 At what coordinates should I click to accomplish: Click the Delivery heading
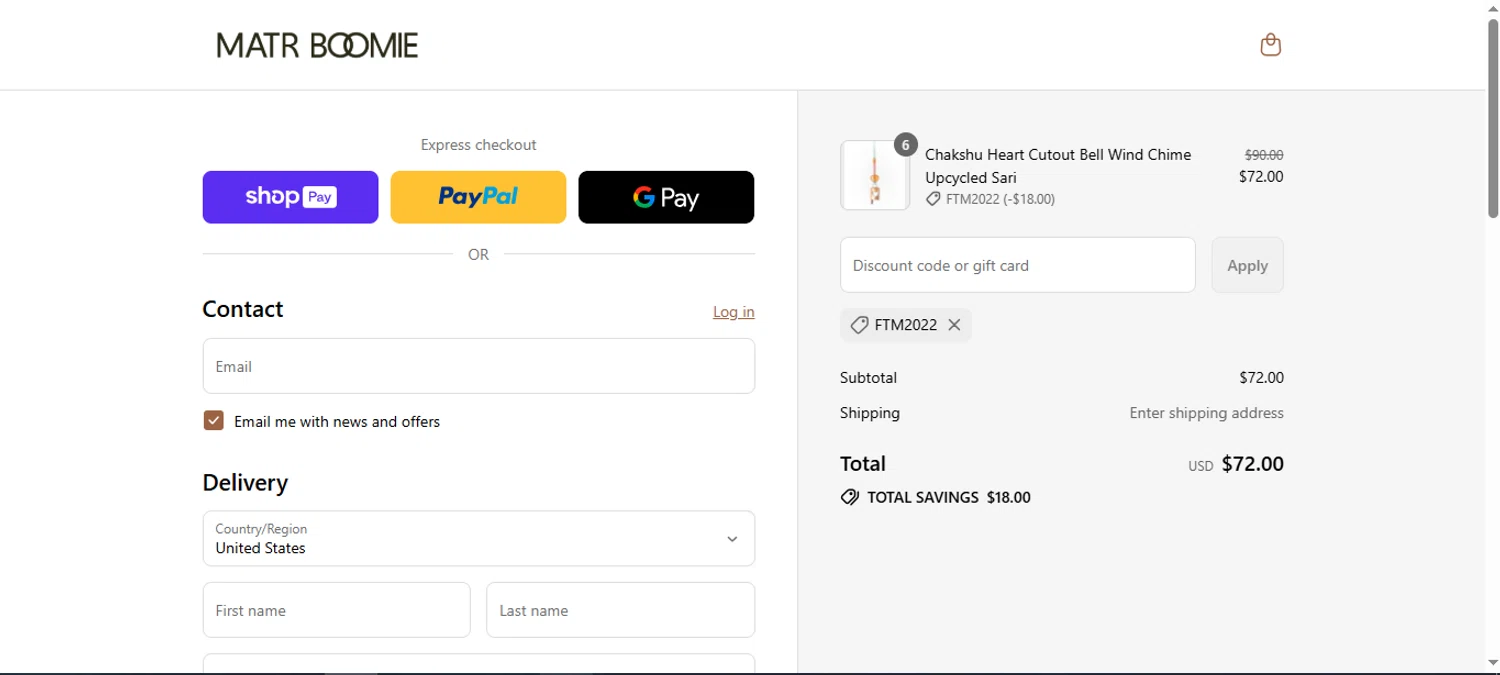tap(245, 483)
